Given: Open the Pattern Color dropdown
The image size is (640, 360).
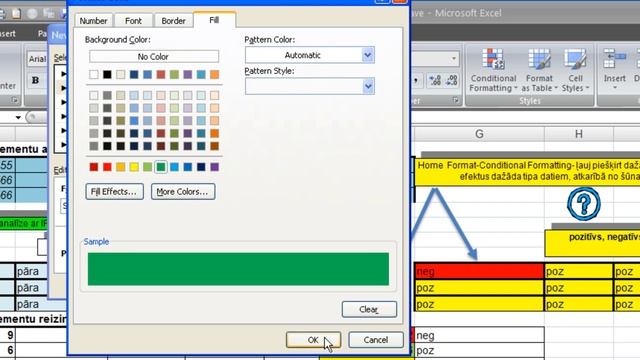Looking at the screenshot, I should (368, 55).
